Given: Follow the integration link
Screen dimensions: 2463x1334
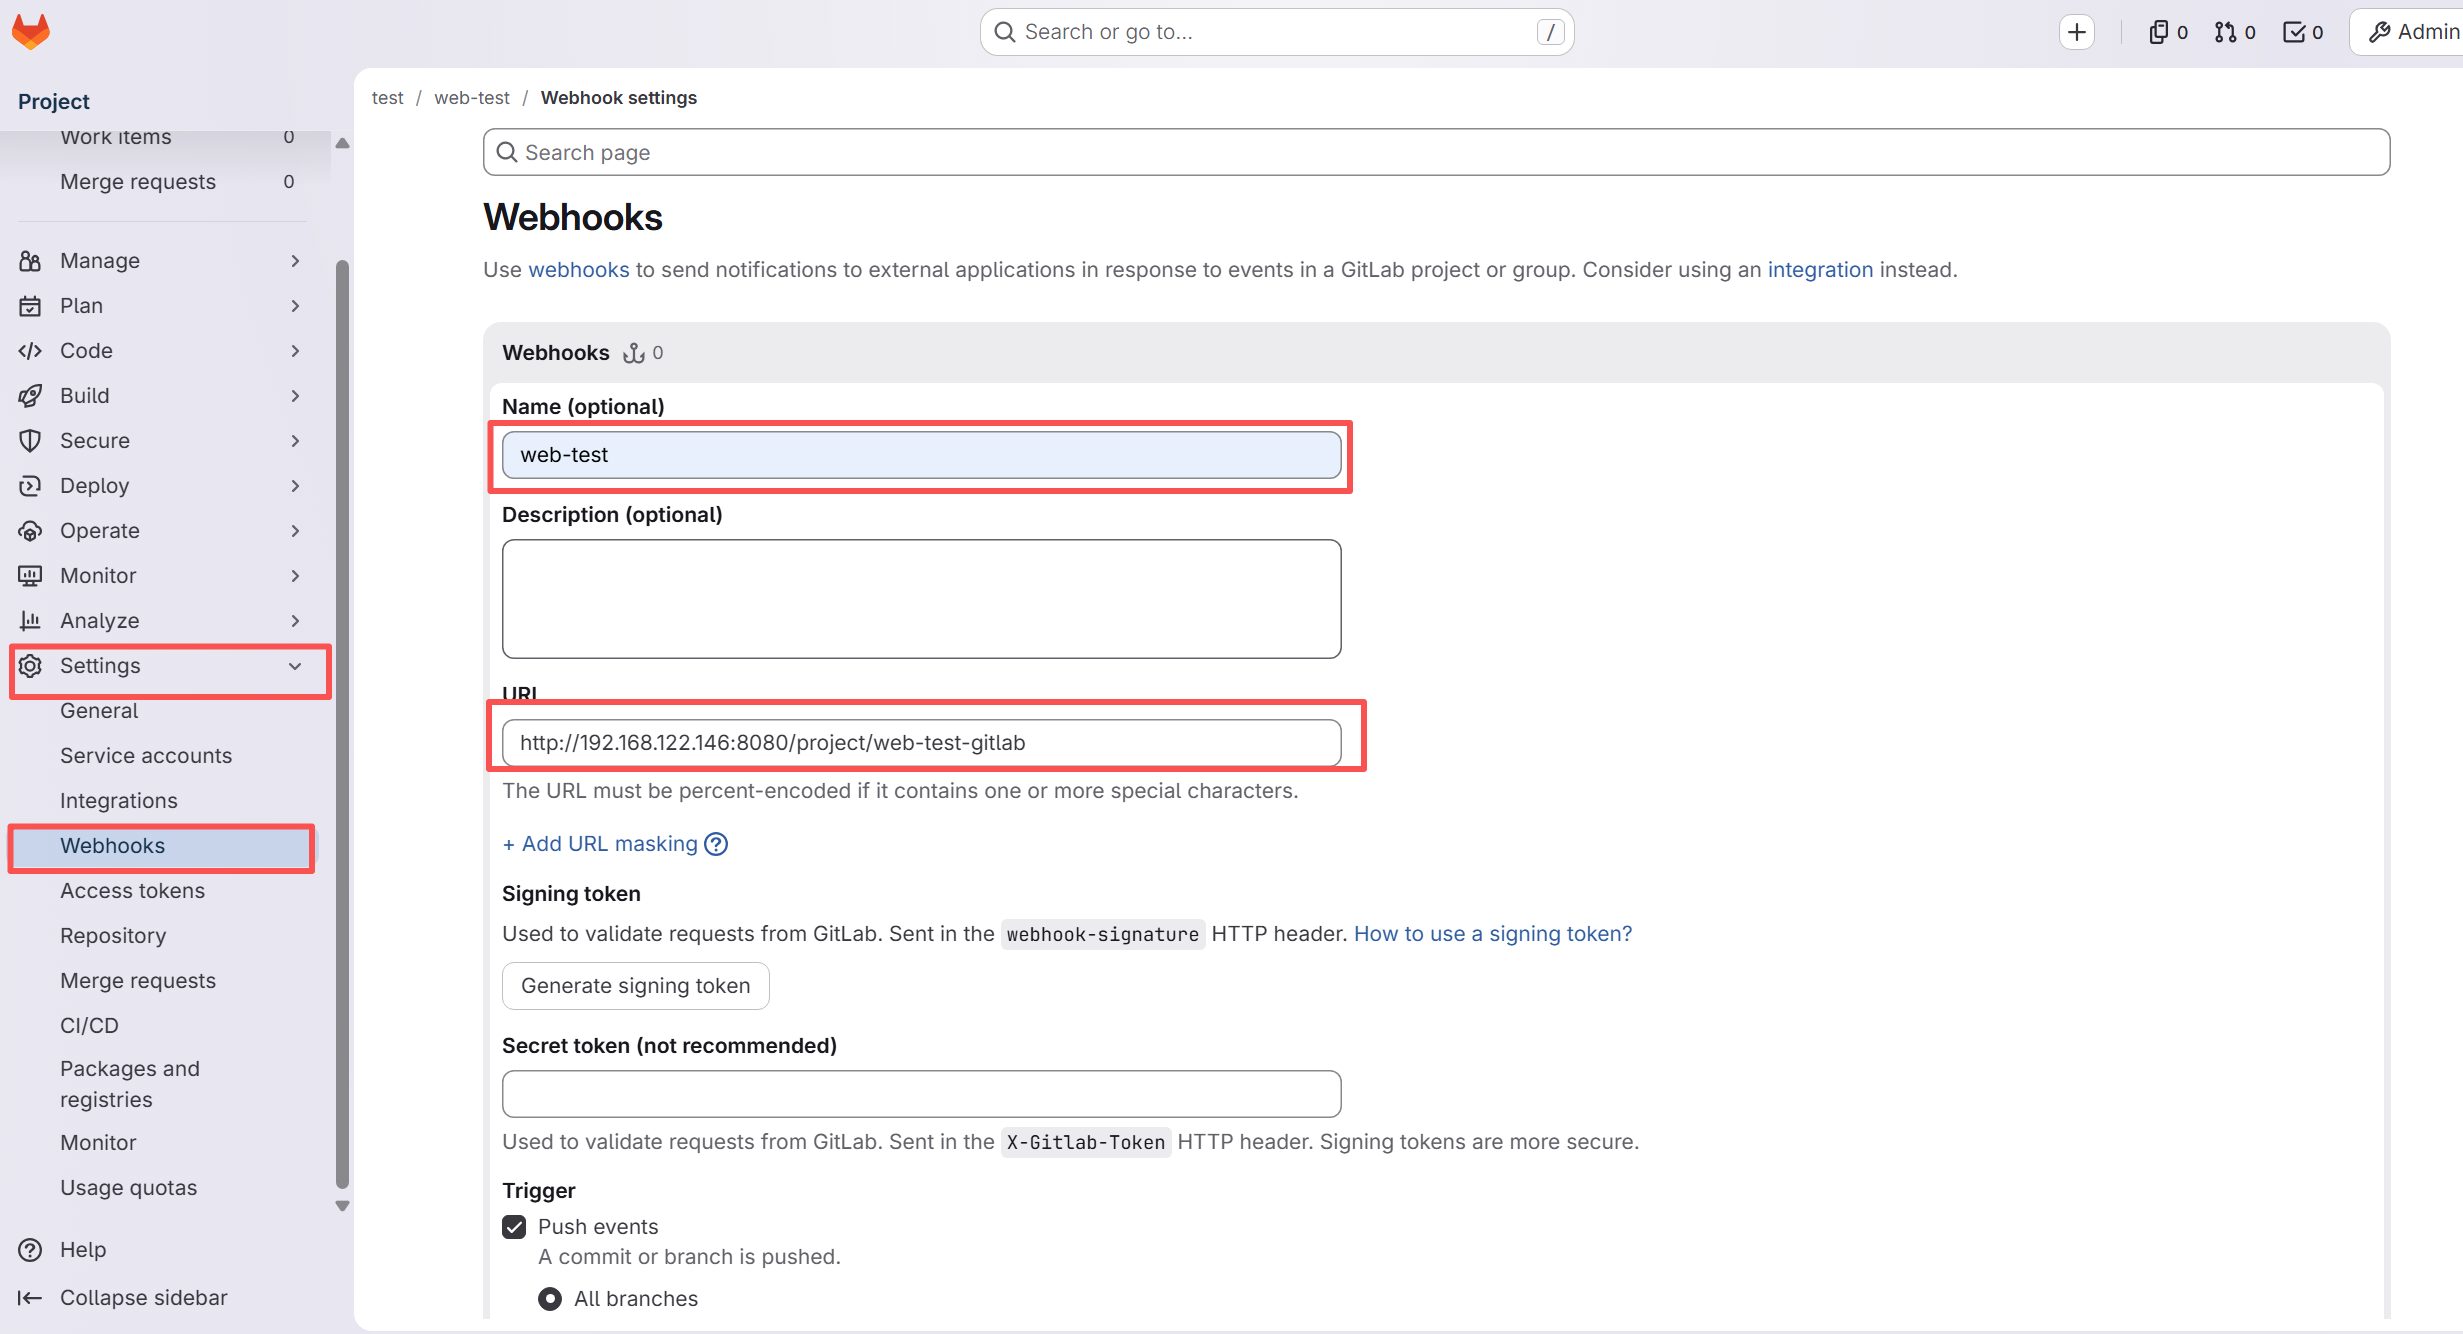Looking at the screenshot, I should [x=1820, y=270].
